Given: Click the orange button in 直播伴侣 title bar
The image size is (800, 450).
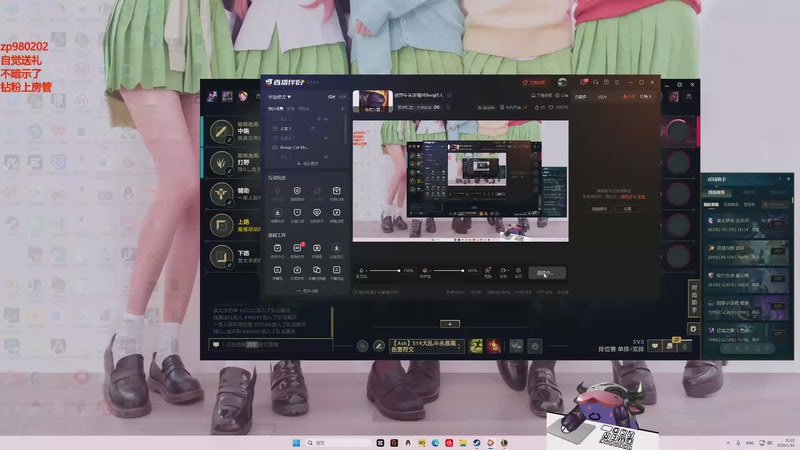Looking at the screenshot, I should 534,82.
